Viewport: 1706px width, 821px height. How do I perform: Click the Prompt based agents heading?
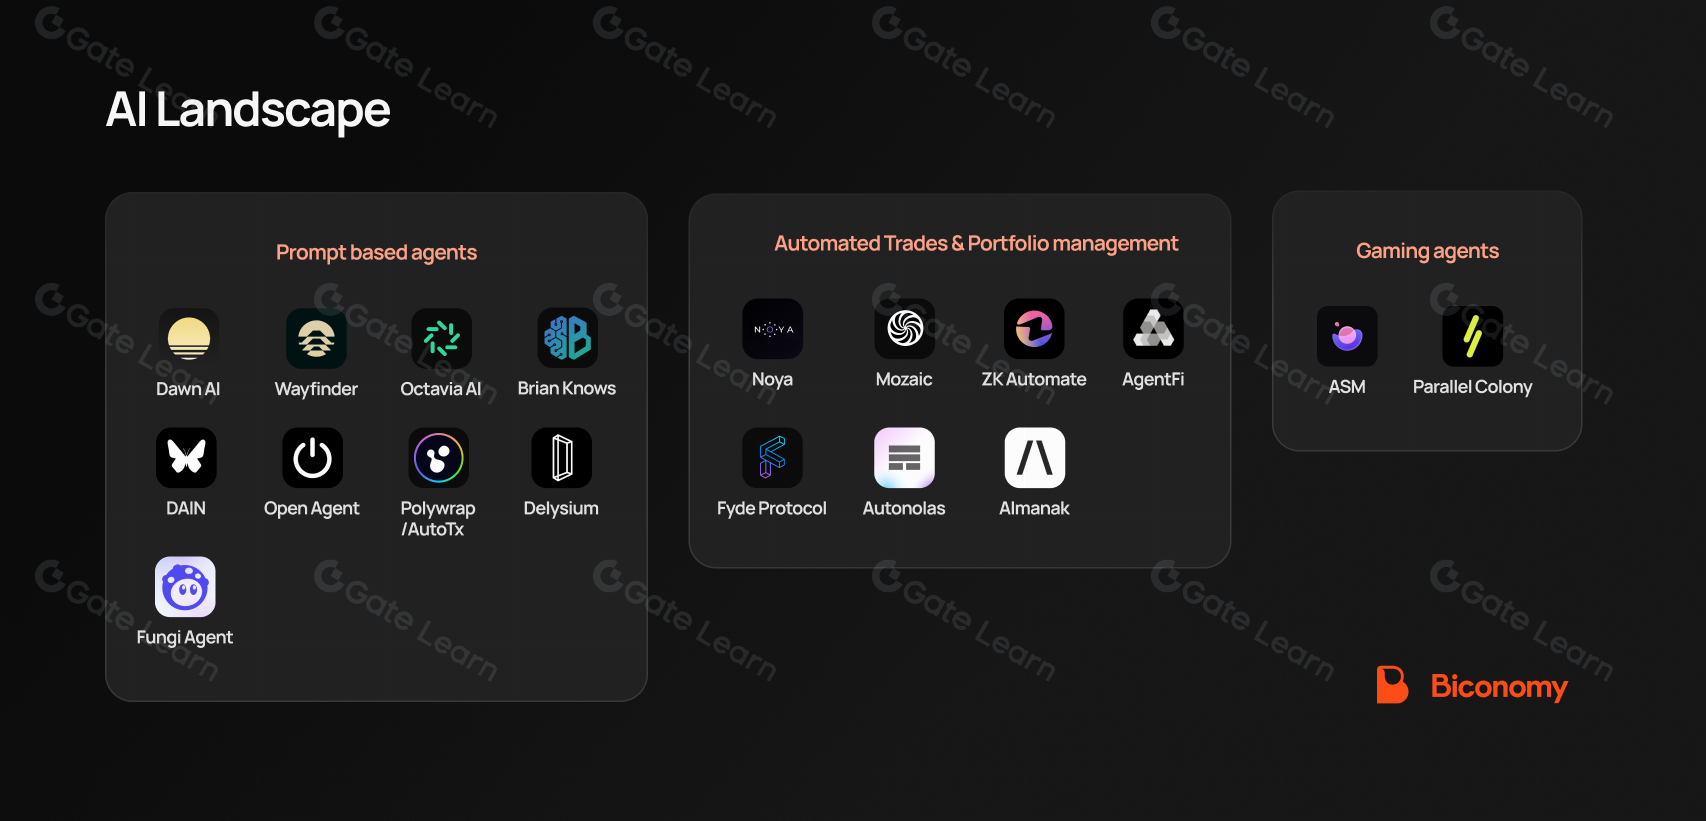376,252
